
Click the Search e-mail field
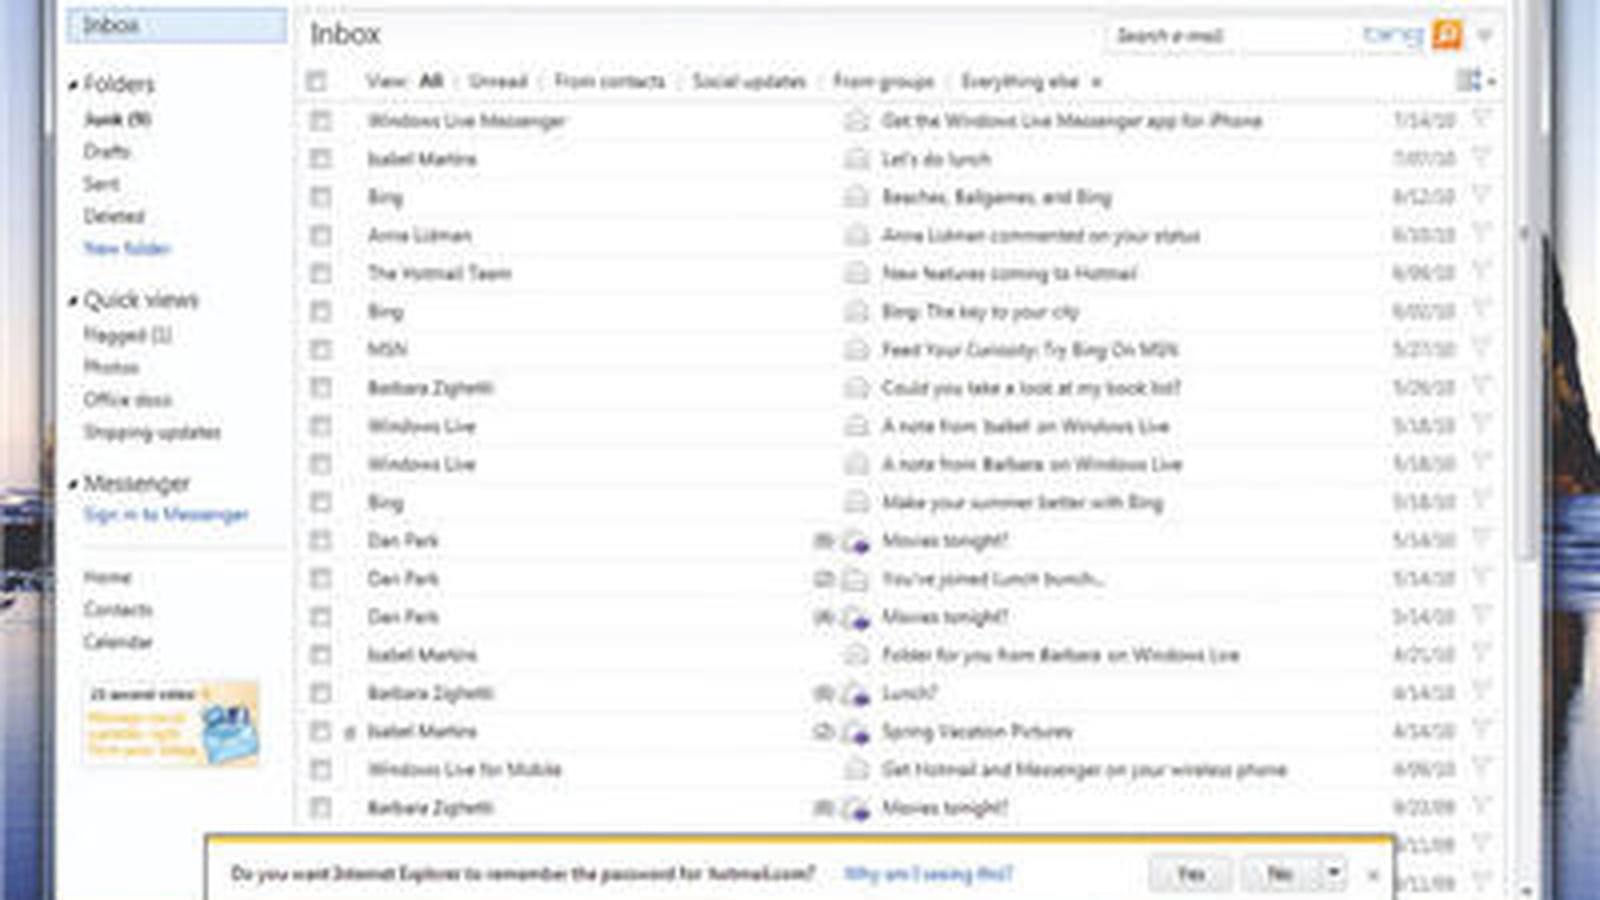(x=1230, y=36)
